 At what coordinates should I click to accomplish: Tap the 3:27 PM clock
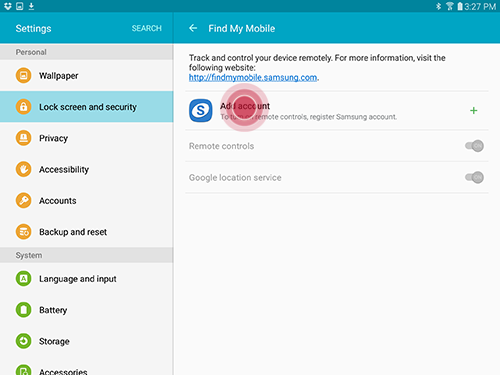(x=480, y=6)
